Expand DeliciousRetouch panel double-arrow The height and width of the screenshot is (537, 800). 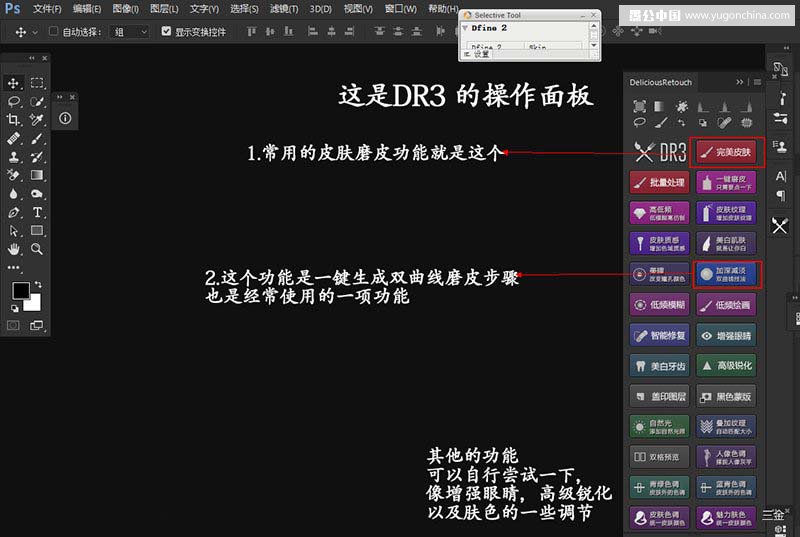(739, 82)
